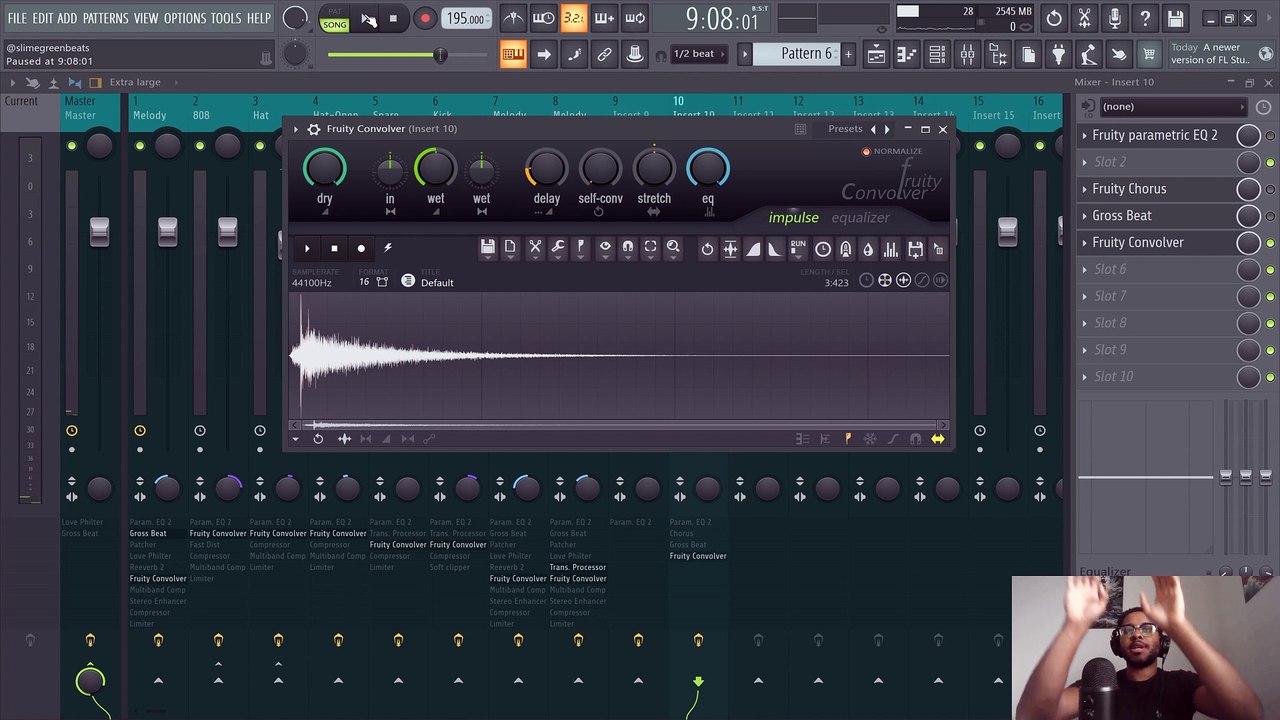1280x720 pixels.
Task: Click the zoom magnifier icon in Convolver toolbar
Action: pos(673,247)
